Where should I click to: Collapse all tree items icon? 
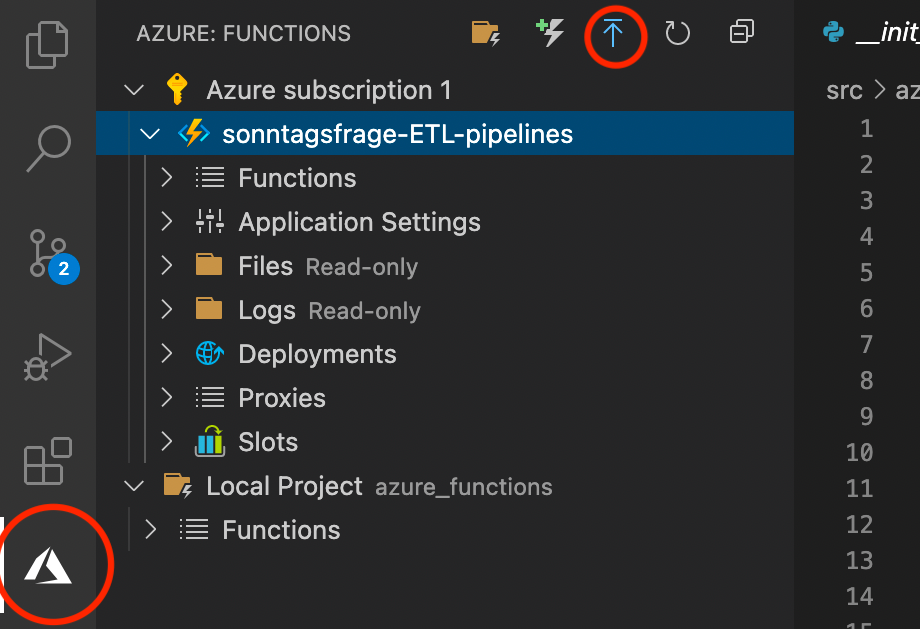click(x=741, y=34)
